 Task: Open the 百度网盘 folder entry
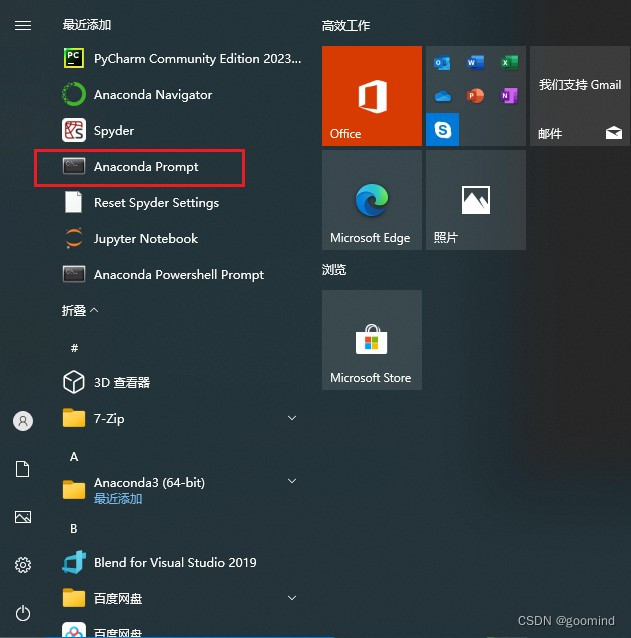click(x=179, y=598)
